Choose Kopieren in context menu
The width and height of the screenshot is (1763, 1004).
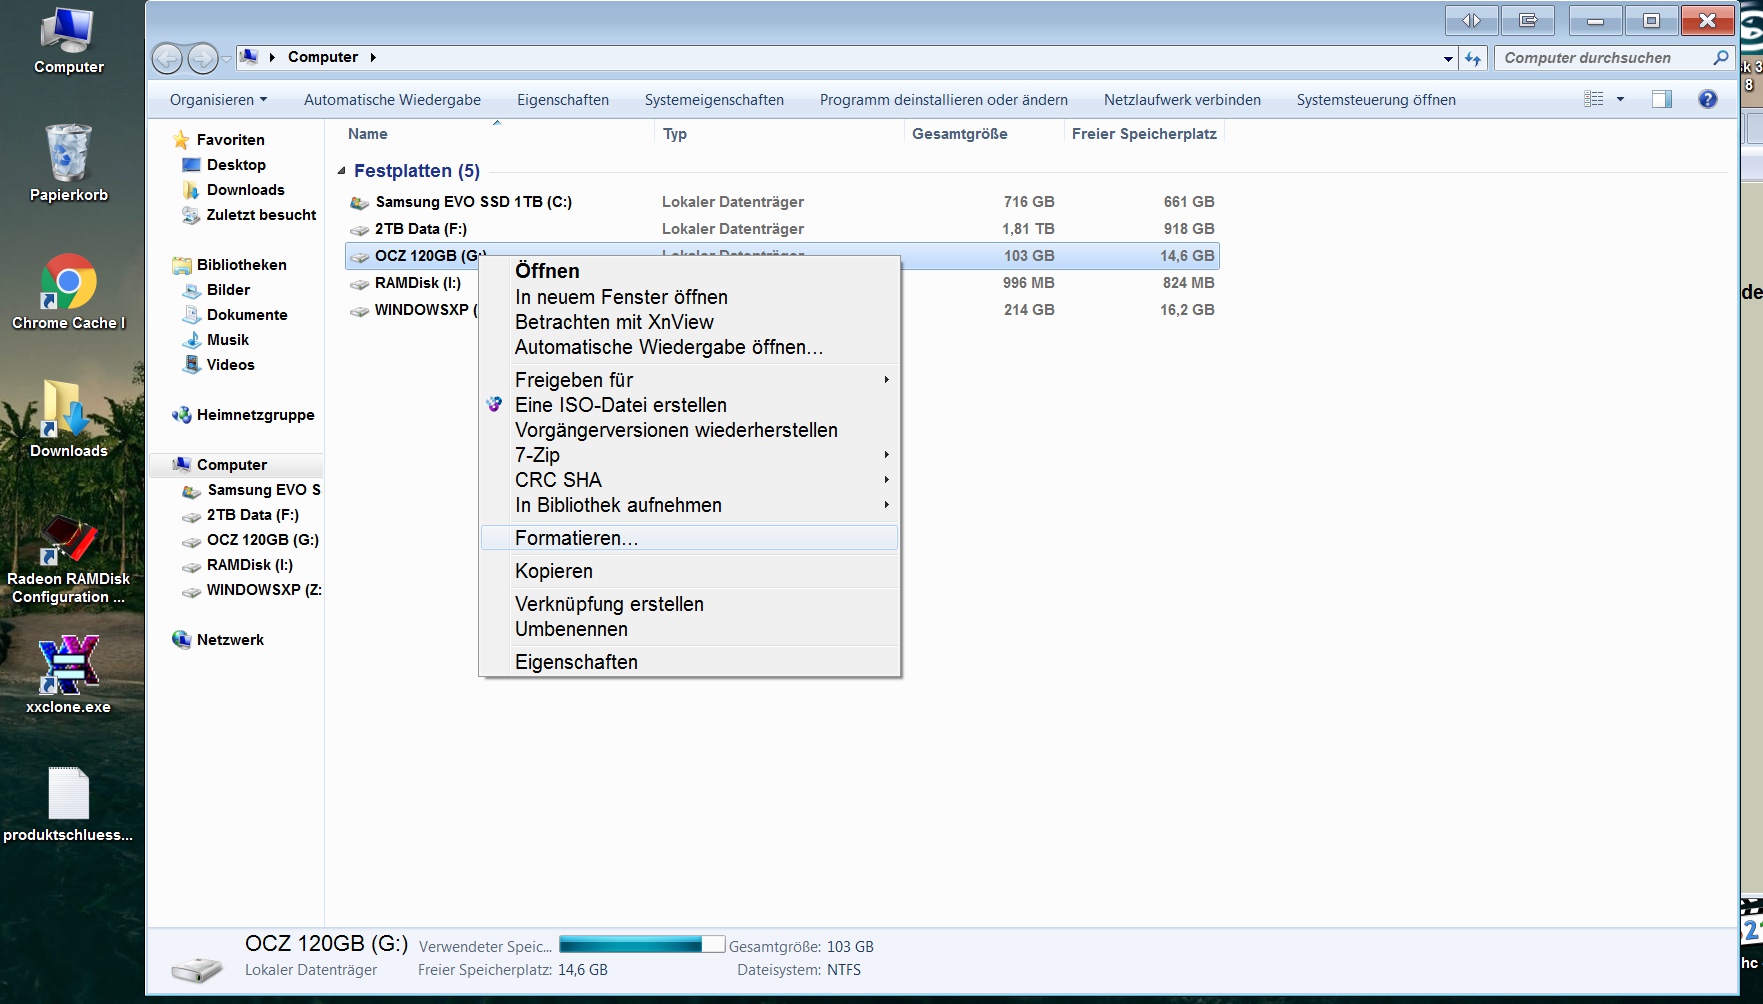click(x=689, y=571)
